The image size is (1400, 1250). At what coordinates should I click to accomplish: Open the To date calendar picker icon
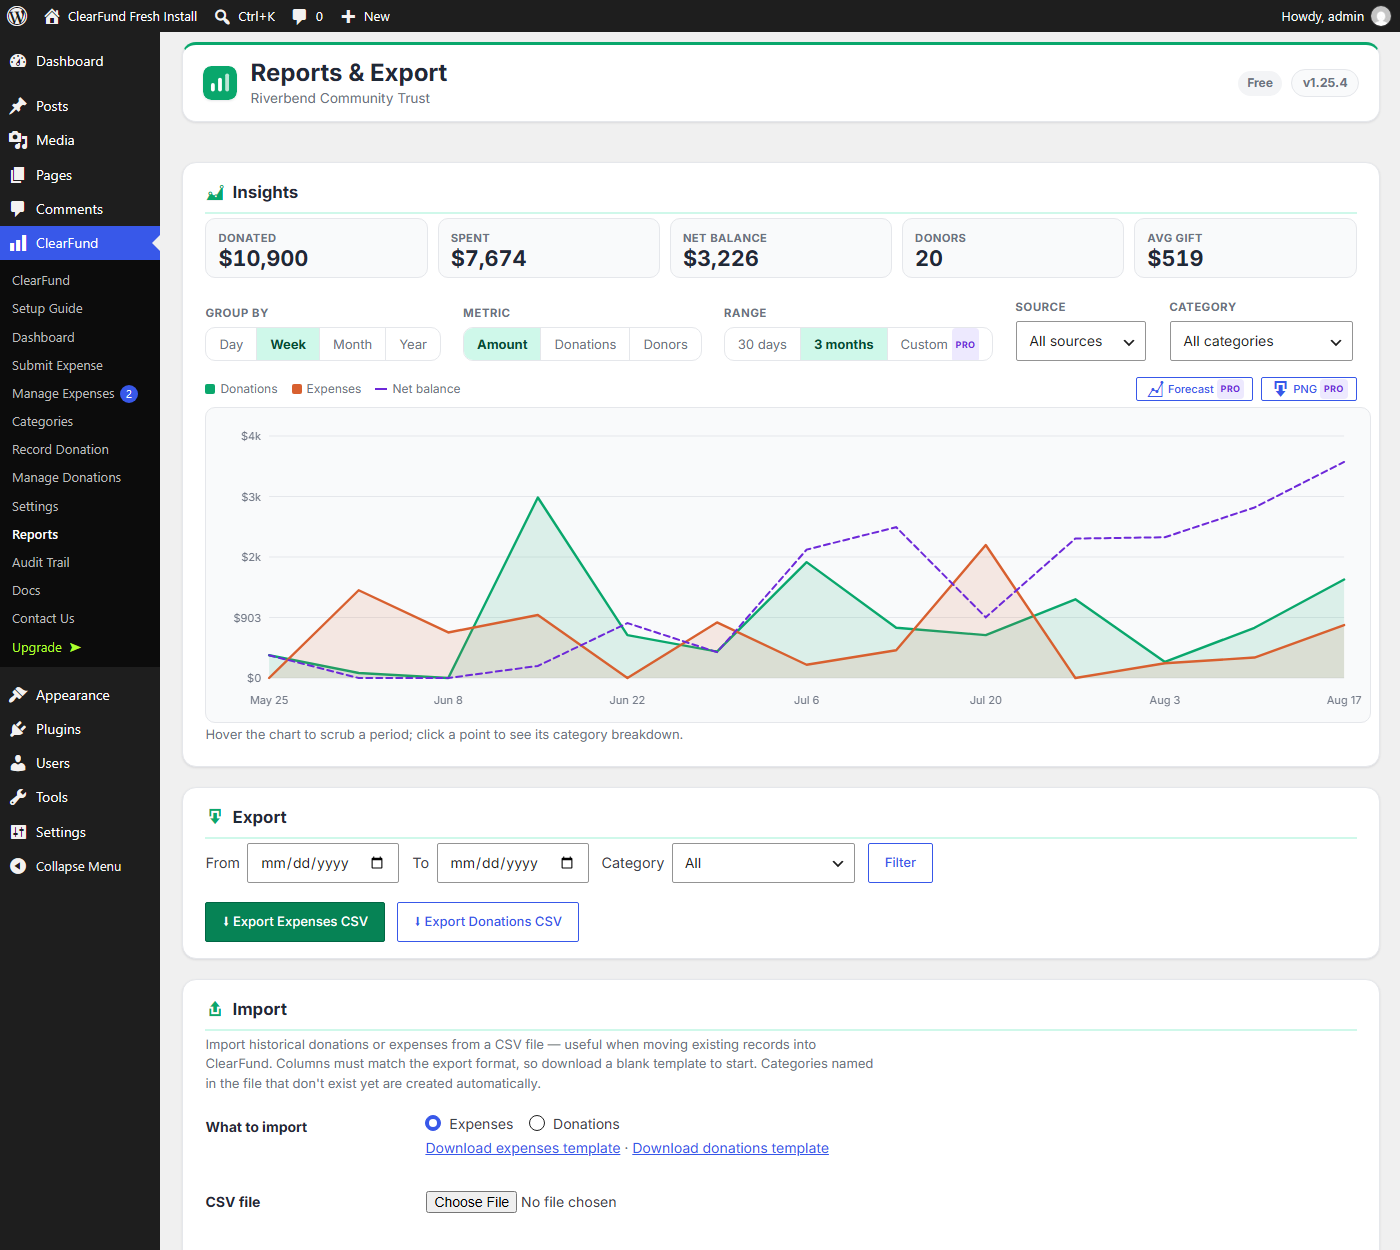tap(567, 863)
